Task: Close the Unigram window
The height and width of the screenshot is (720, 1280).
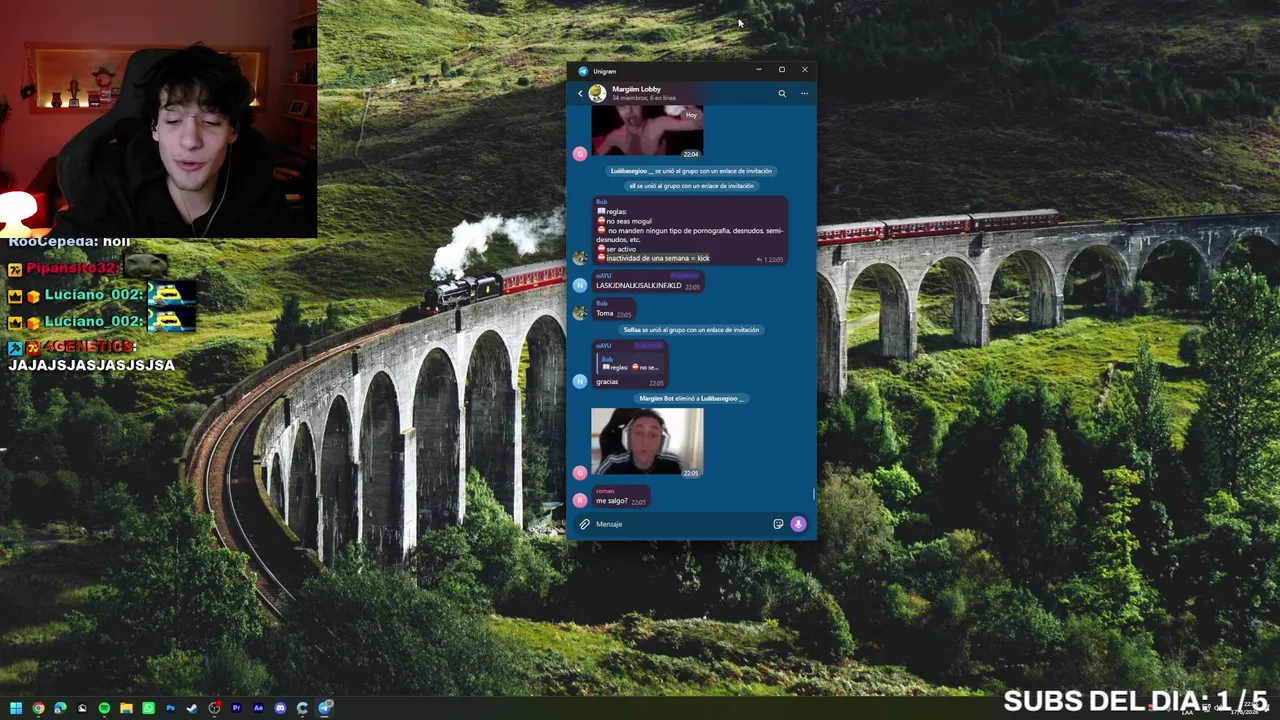Action: point(804,70)
